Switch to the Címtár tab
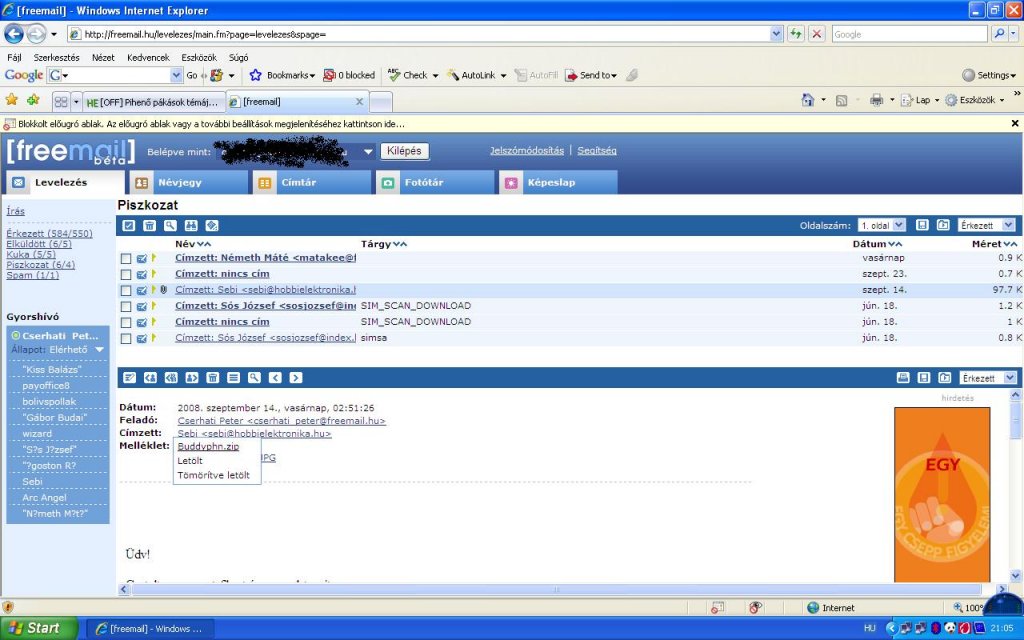This screenshot has width=1024, height=640. (312, 182)
